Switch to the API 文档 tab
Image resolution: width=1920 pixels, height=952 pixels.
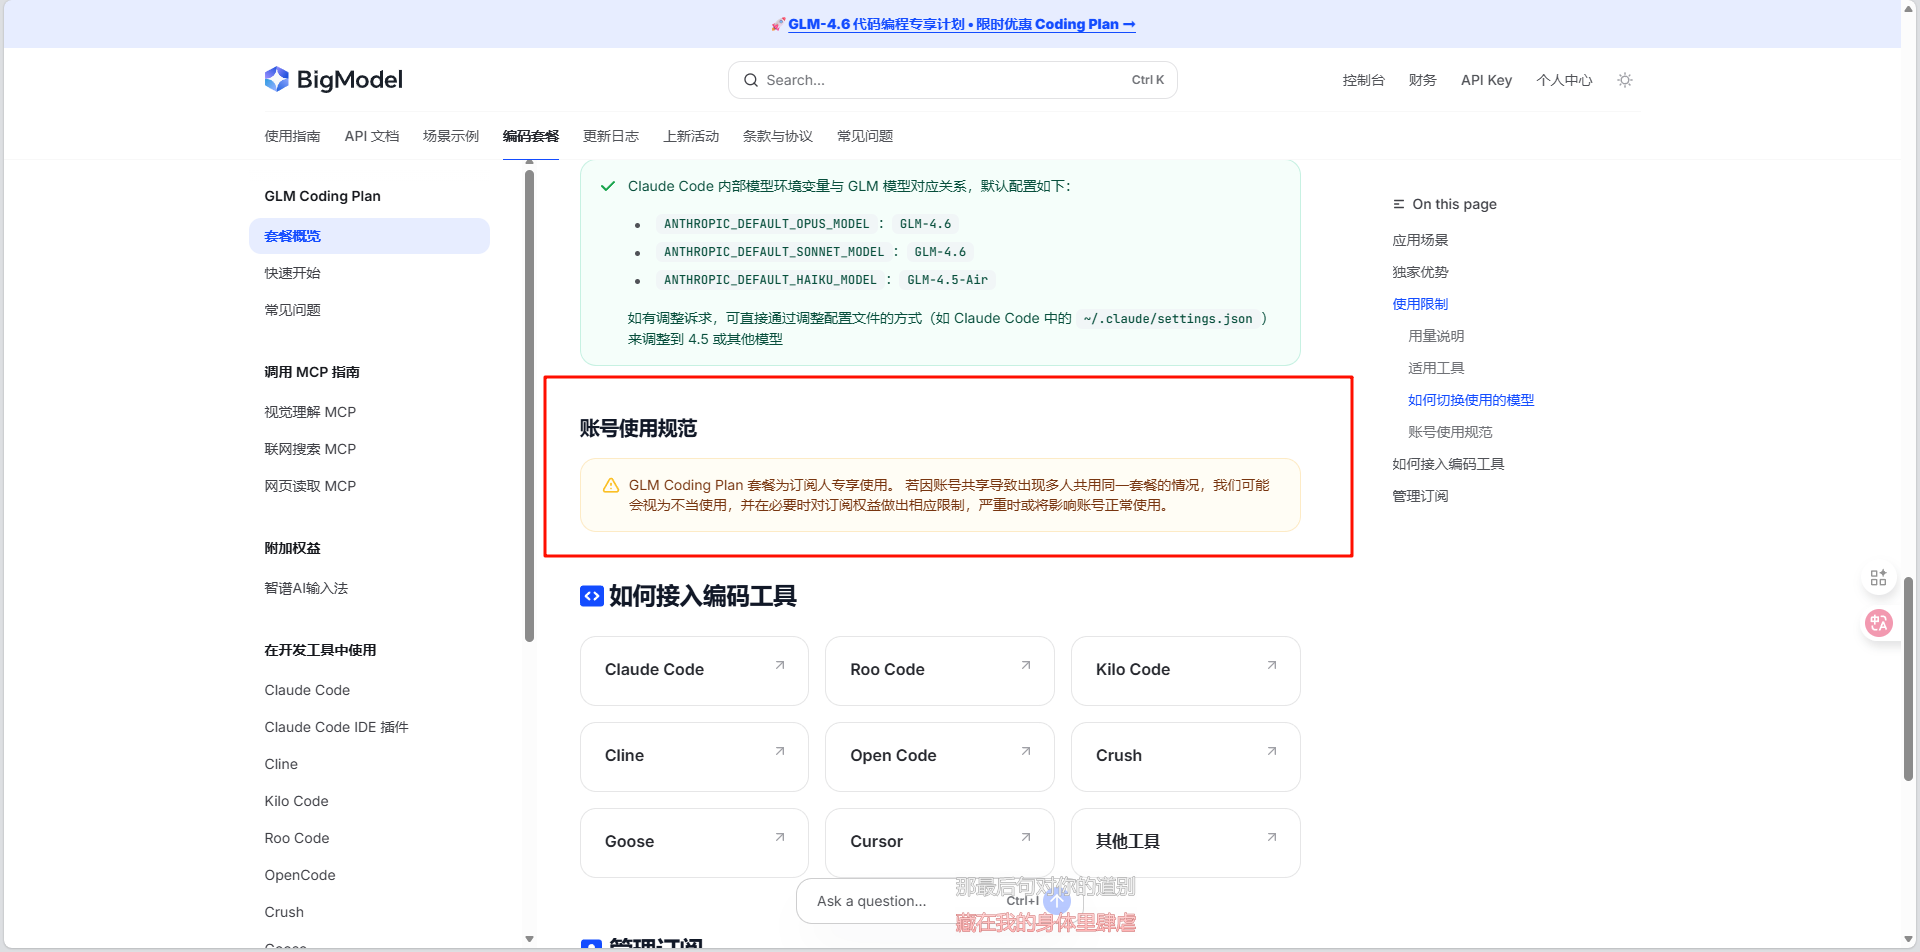(x=372, y=136)
